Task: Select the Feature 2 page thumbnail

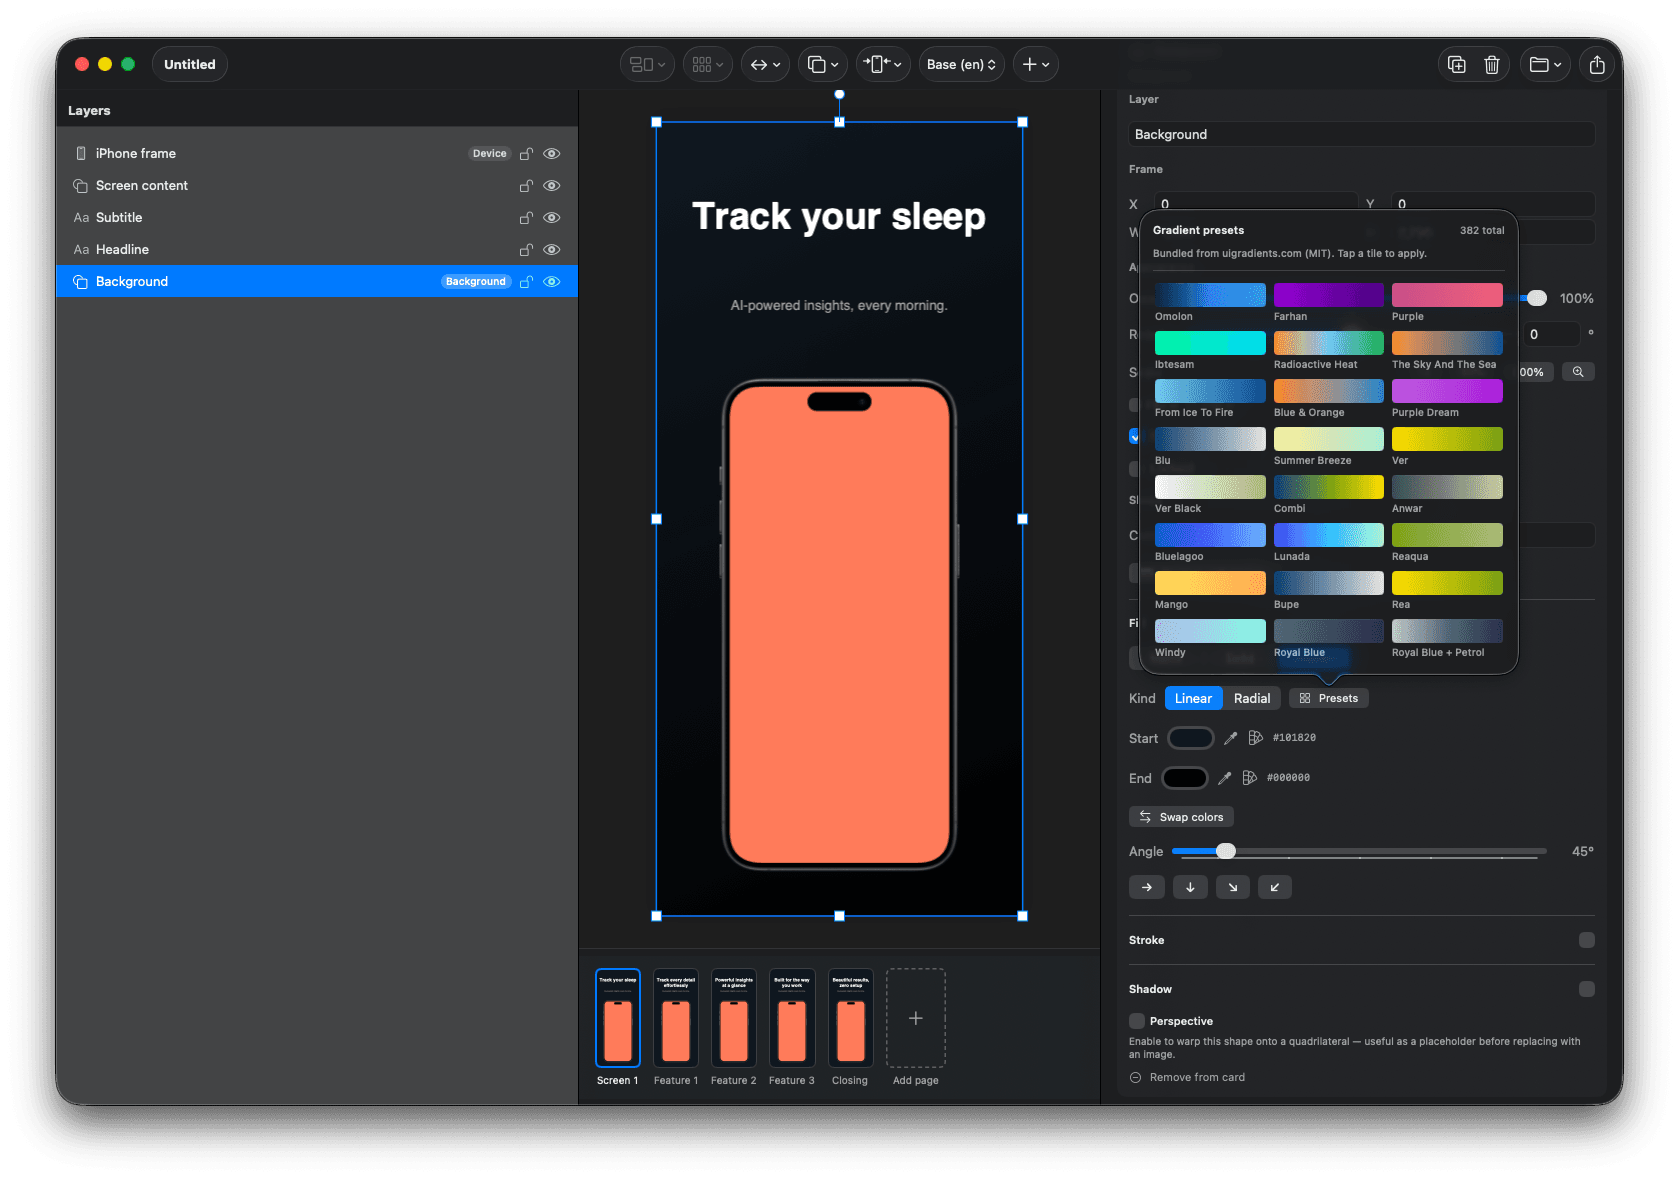Action: (734, 1018)
